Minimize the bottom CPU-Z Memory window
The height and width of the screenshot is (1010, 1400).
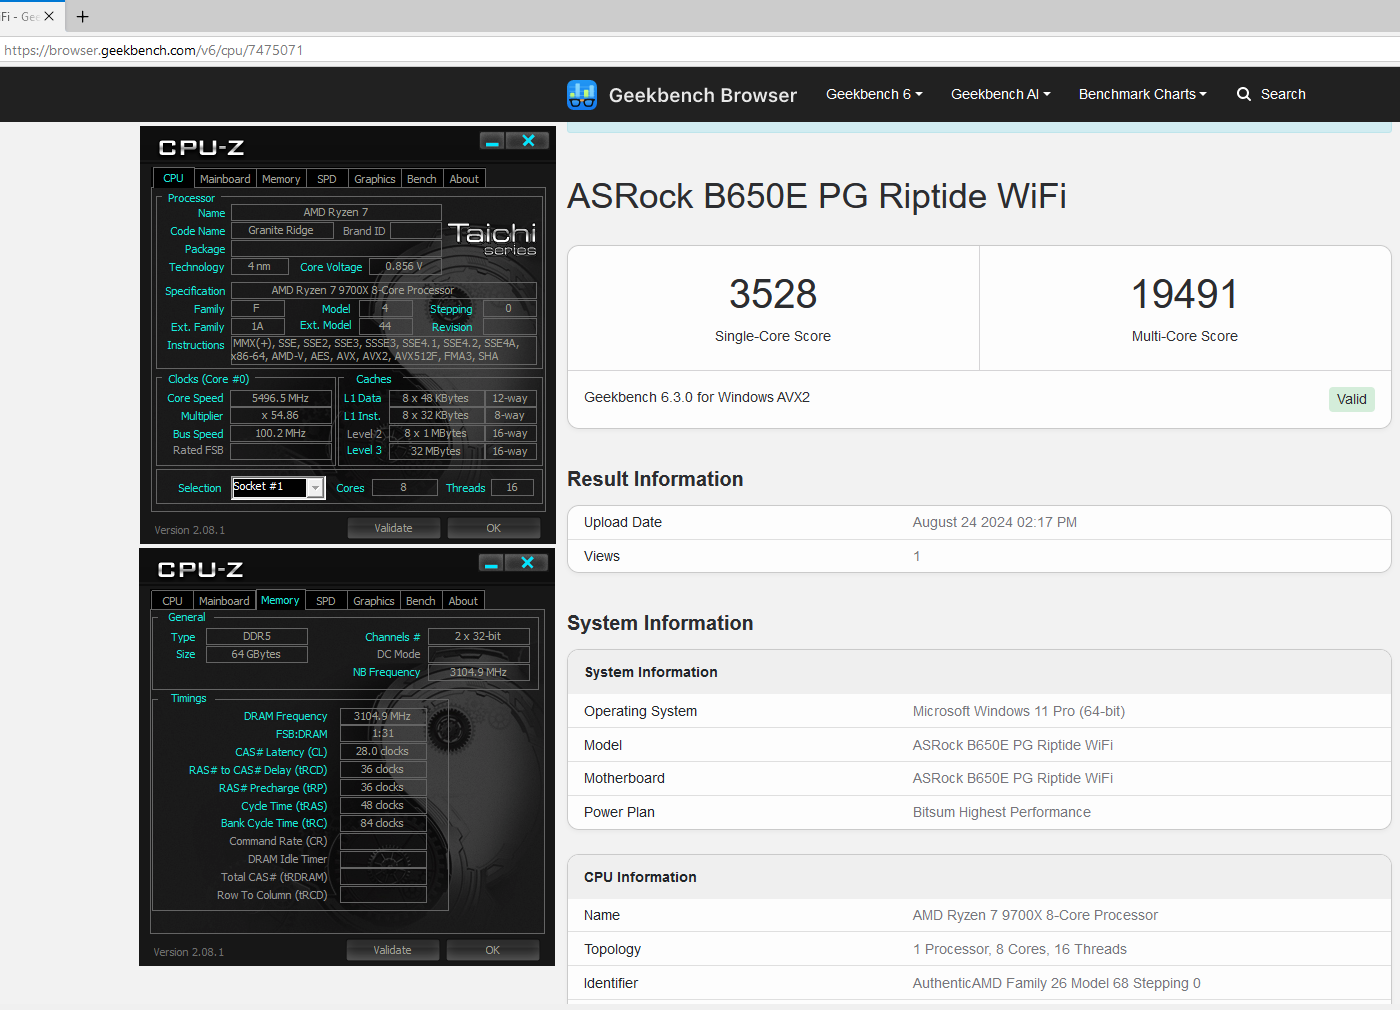(x=491, y=563)
